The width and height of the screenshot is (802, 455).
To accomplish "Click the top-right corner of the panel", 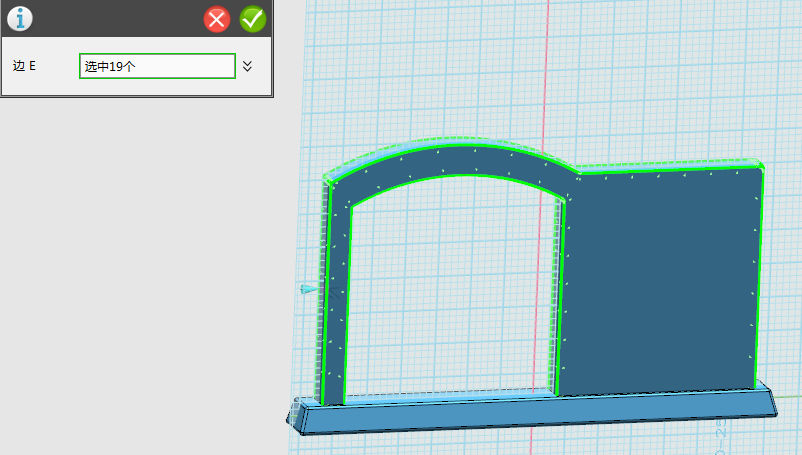I will [x=761, y=166].
